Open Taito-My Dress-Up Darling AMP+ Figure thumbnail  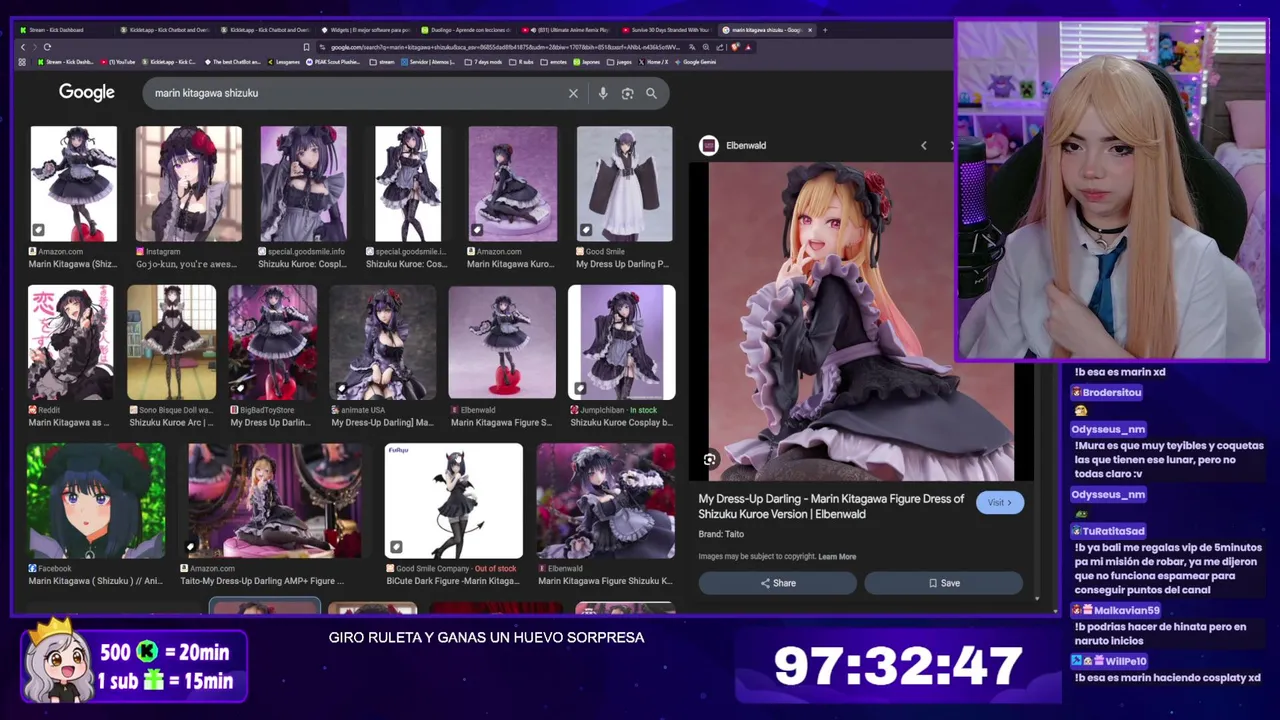pos(275,501)
